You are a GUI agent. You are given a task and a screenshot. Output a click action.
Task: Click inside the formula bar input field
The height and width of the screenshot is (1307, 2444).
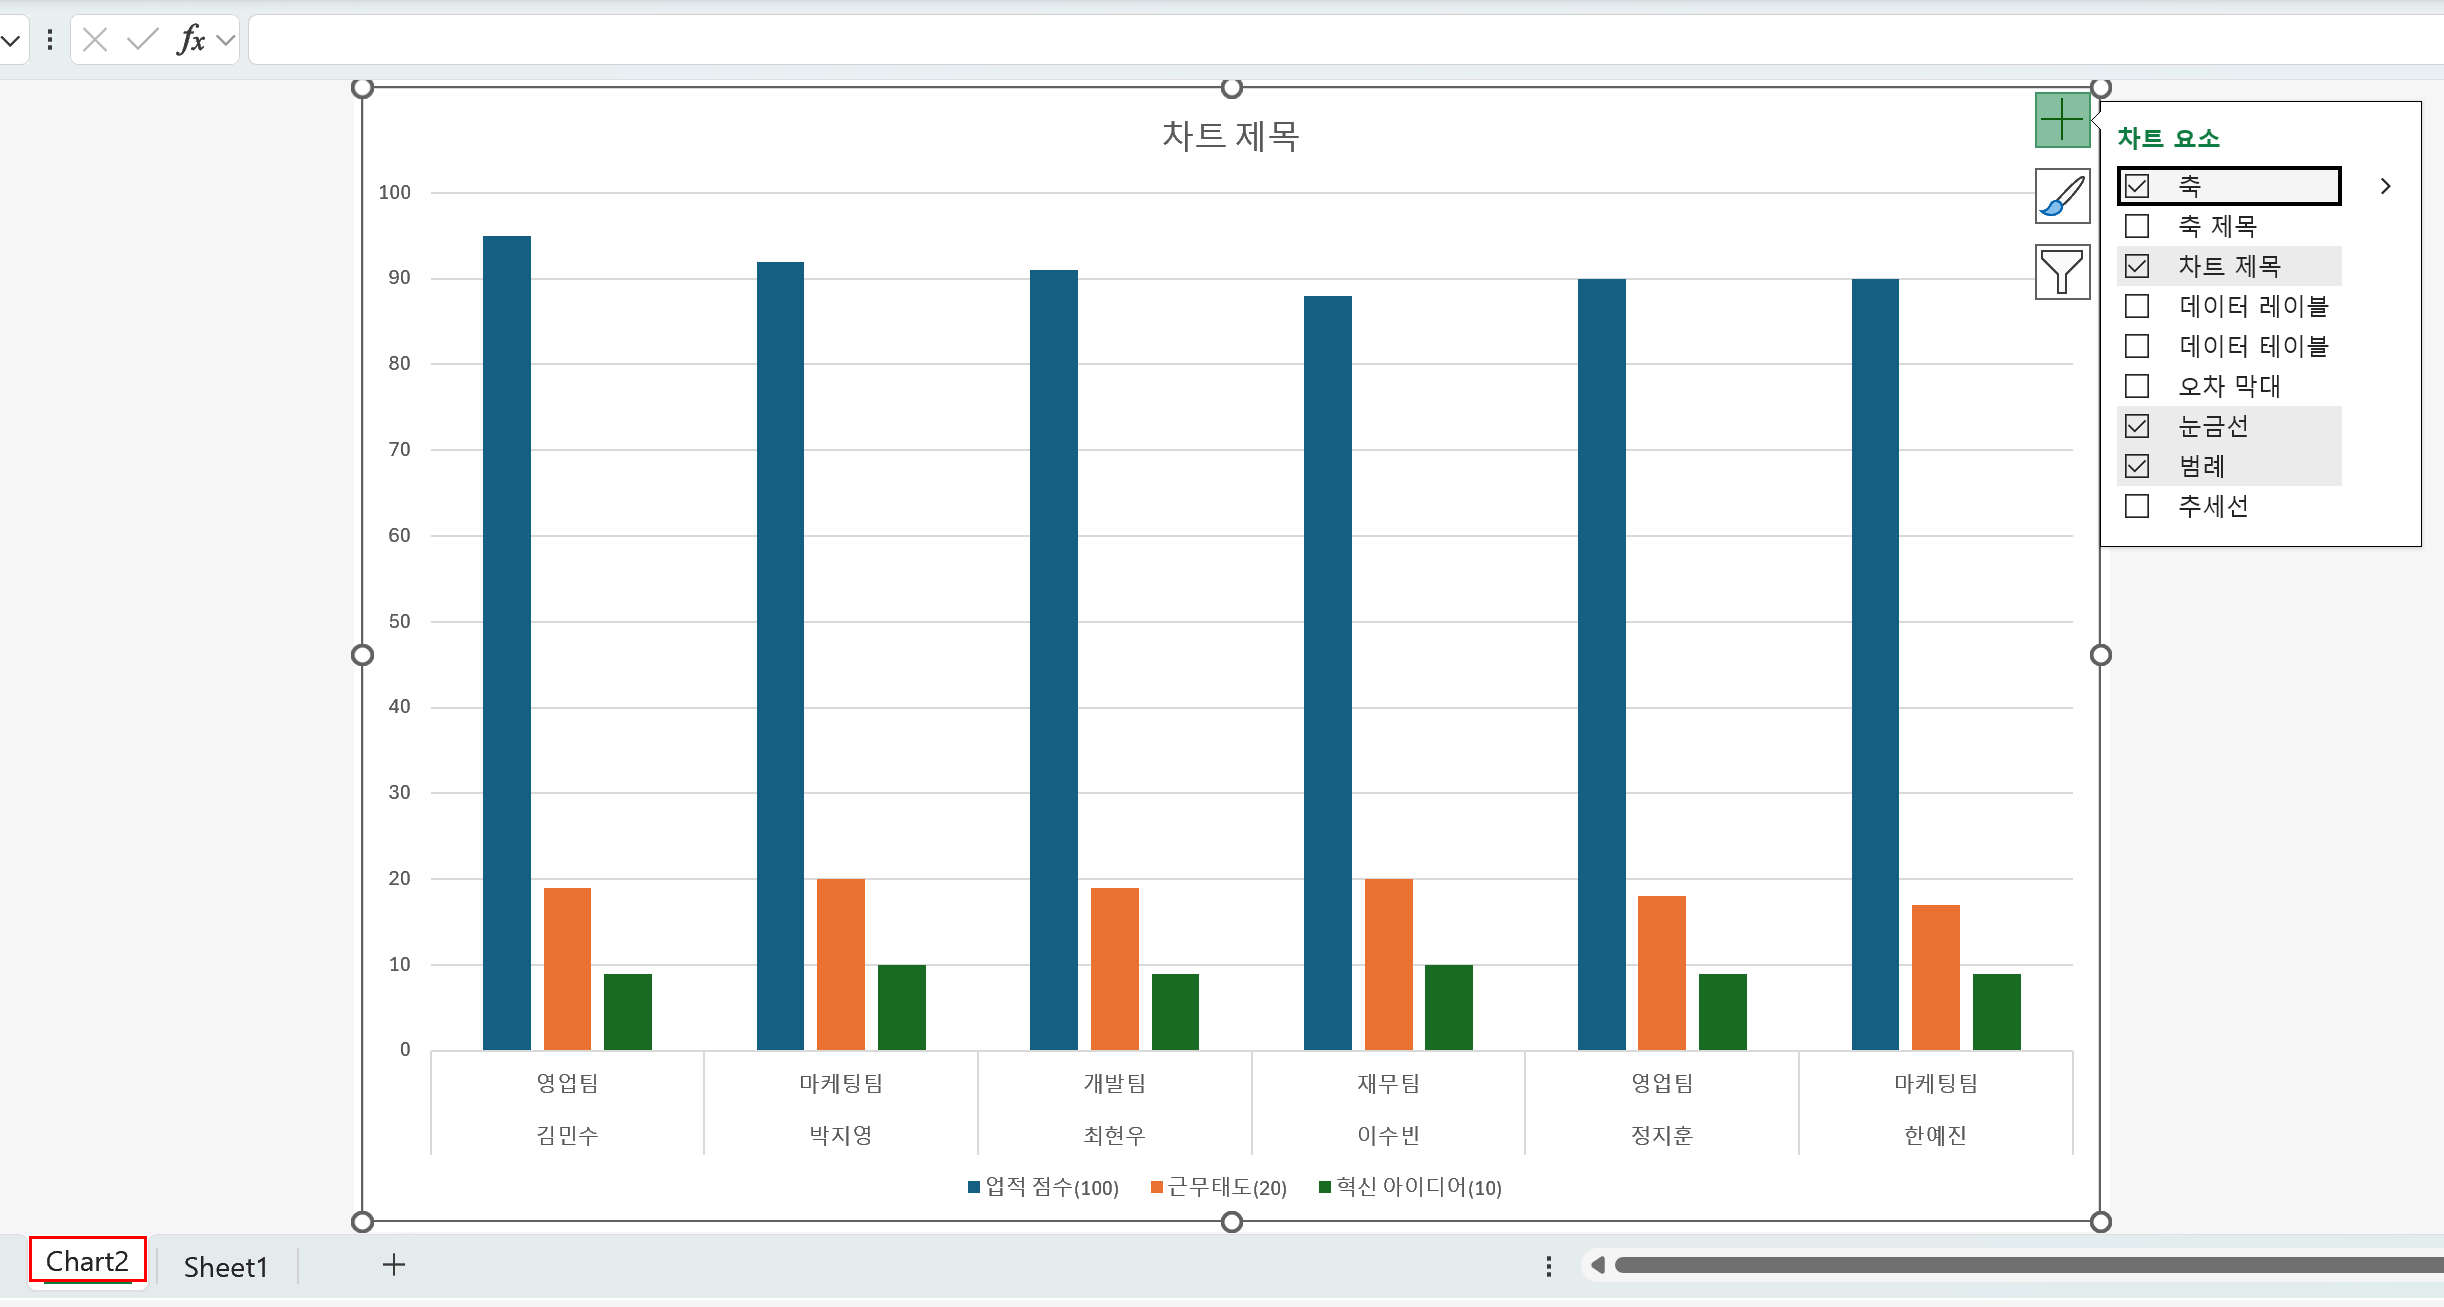(x=1300, y=40)
